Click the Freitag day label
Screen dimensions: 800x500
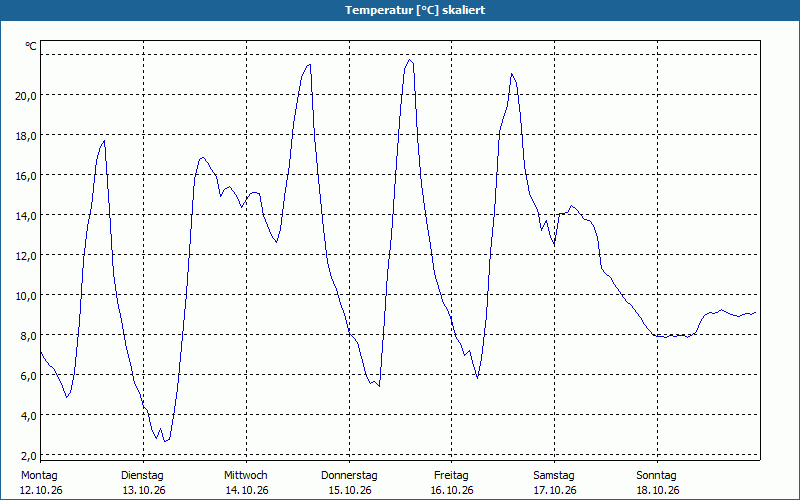(452, 476)
